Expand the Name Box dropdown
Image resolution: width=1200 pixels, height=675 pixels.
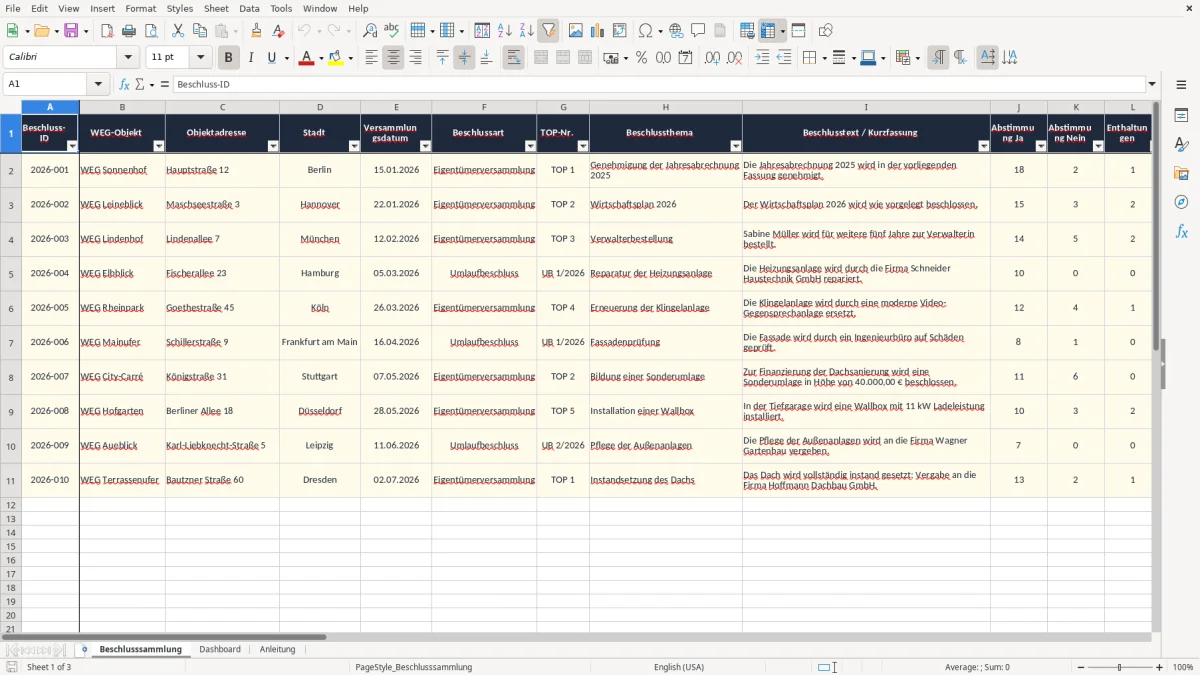pyautogui.click(x=98, y=85)
